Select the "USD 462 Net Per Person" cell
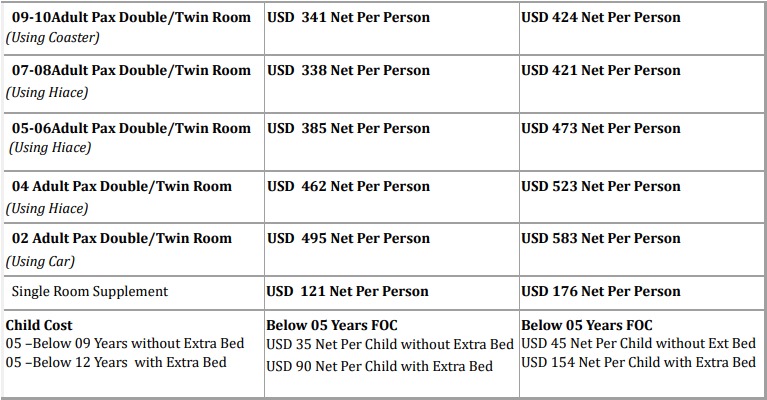767x400 pixels. 348,186
